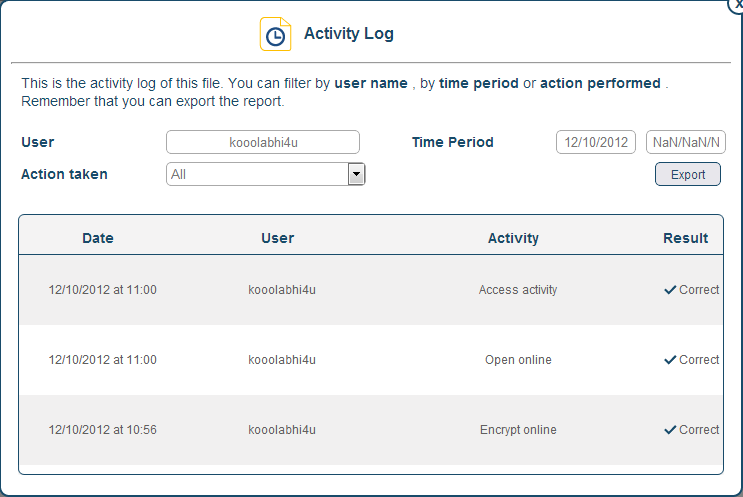
Task: Click the Activity column header
Action: pos(513,238)
